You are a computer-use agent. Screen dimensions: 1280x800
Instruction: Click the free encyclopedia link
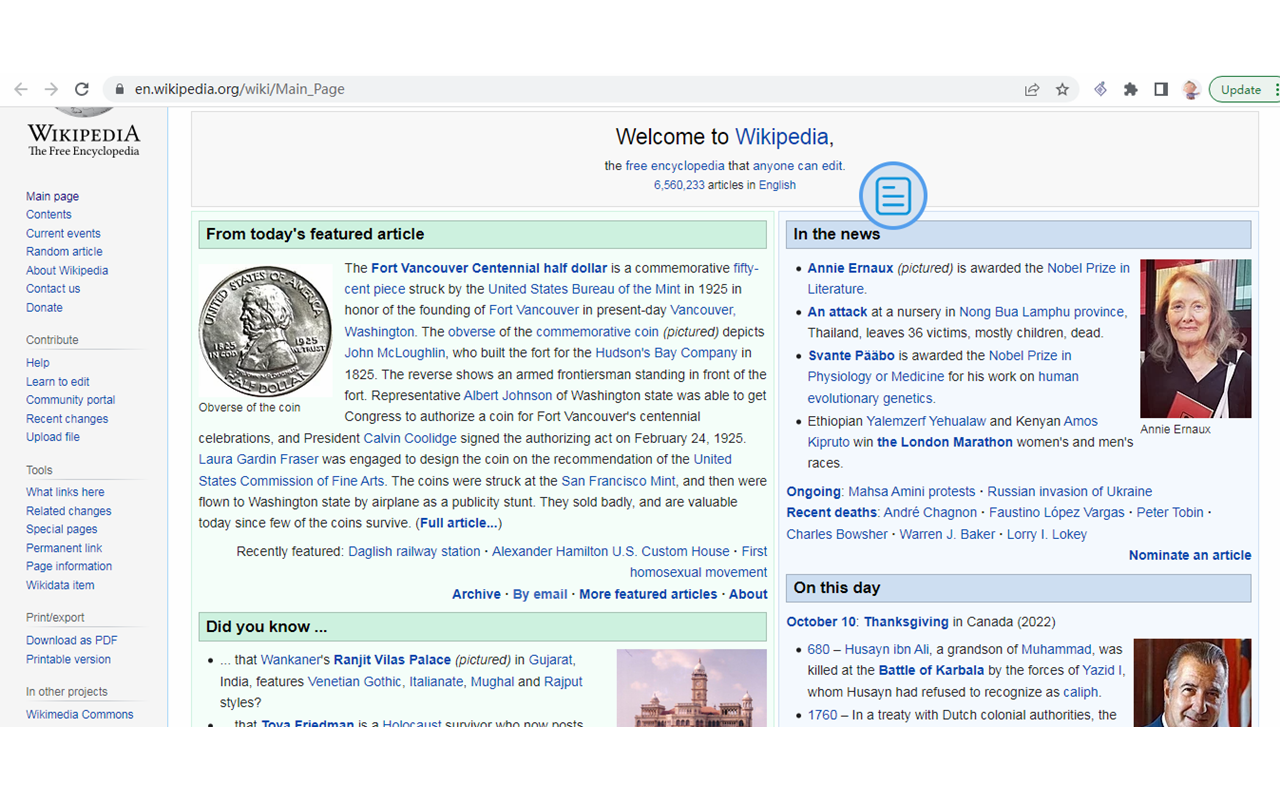point(675,166)
